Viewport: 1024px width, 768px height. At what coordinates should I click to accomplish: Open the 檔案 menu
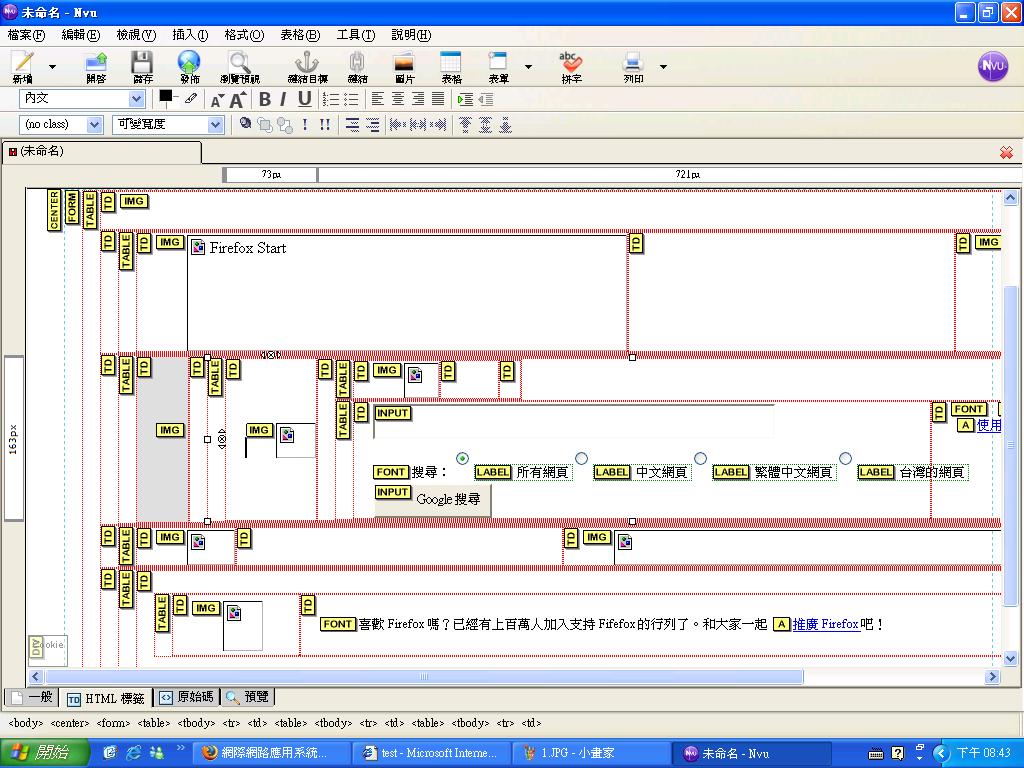26,35
